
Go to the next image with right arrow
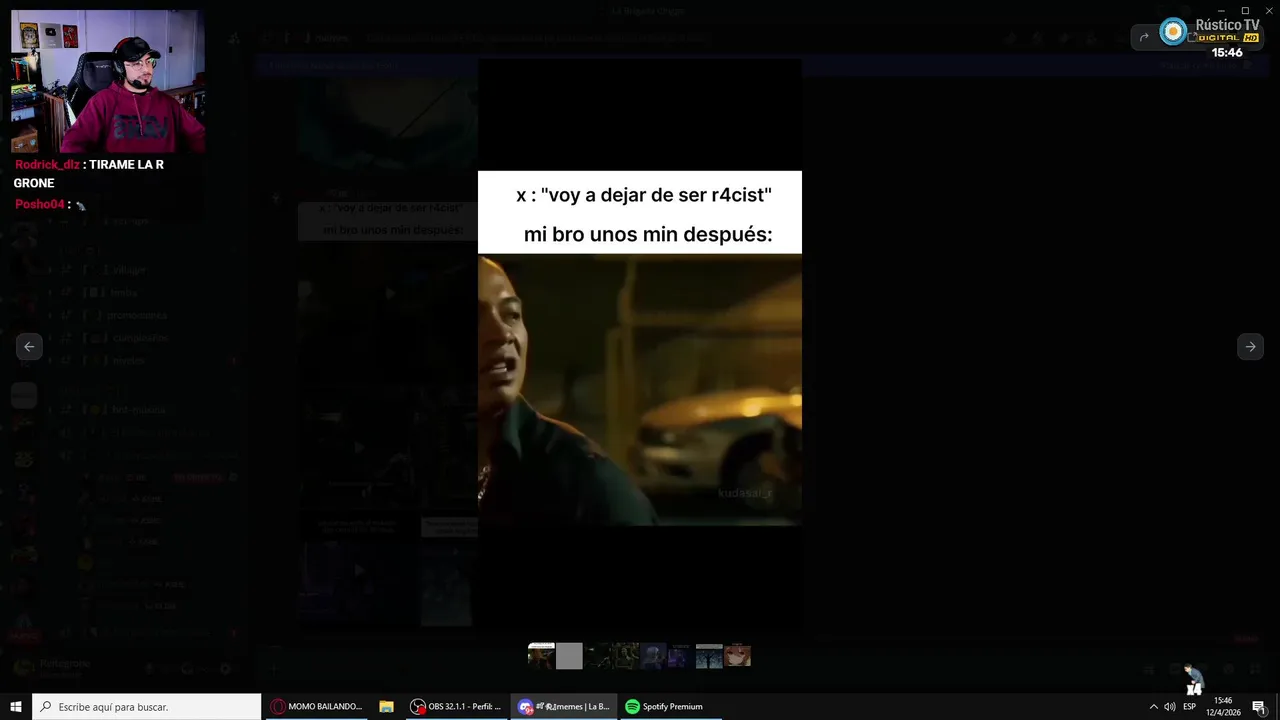tap(1250, 346)
